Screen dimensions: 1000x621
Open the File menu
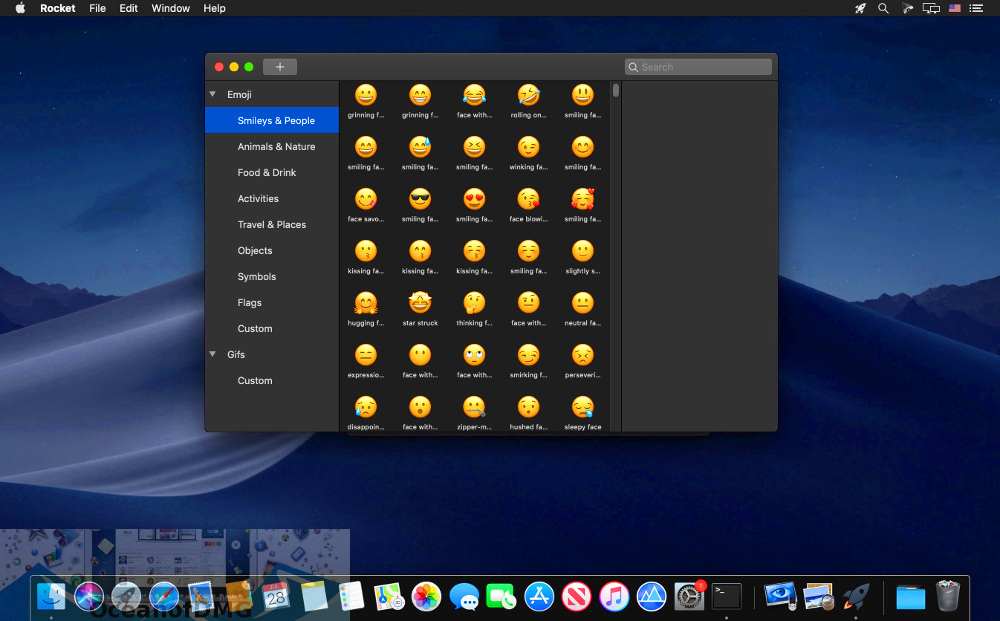pos(97,8)
